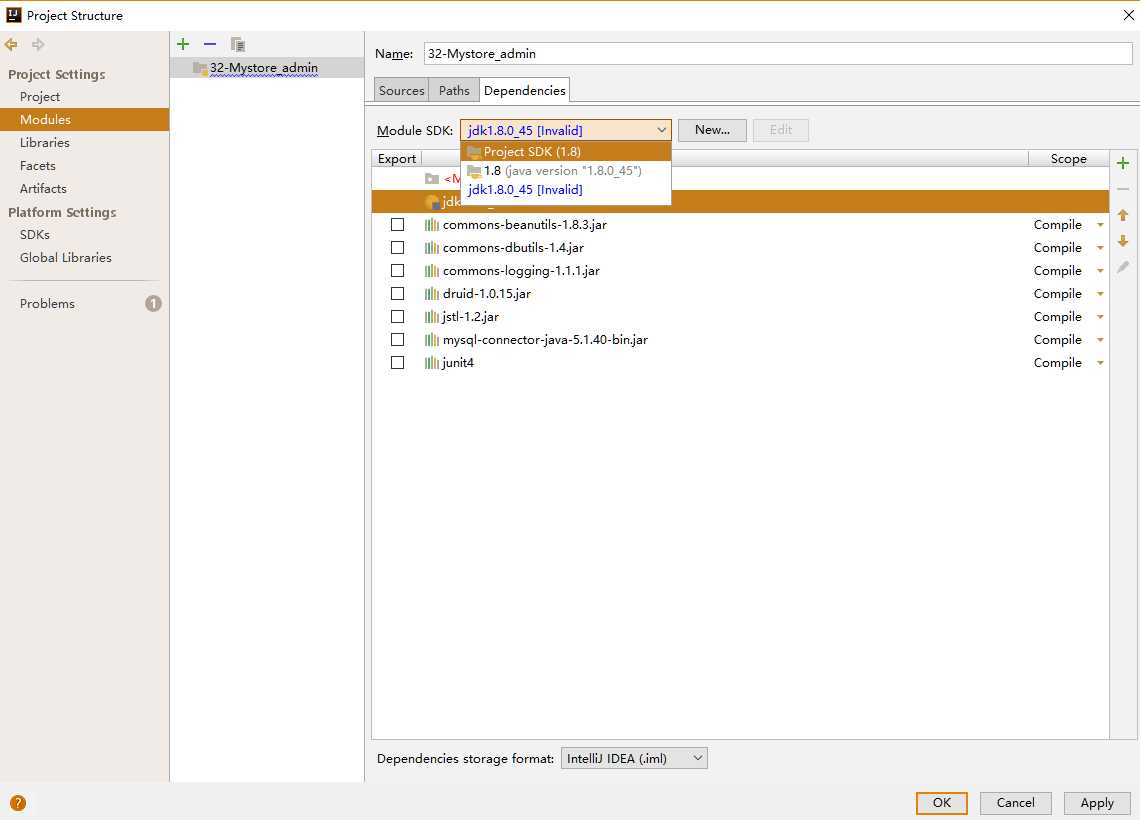Select 32-Mystore_admin module in the tree
The image size is (1140, 820).
(x=267, y=68)
